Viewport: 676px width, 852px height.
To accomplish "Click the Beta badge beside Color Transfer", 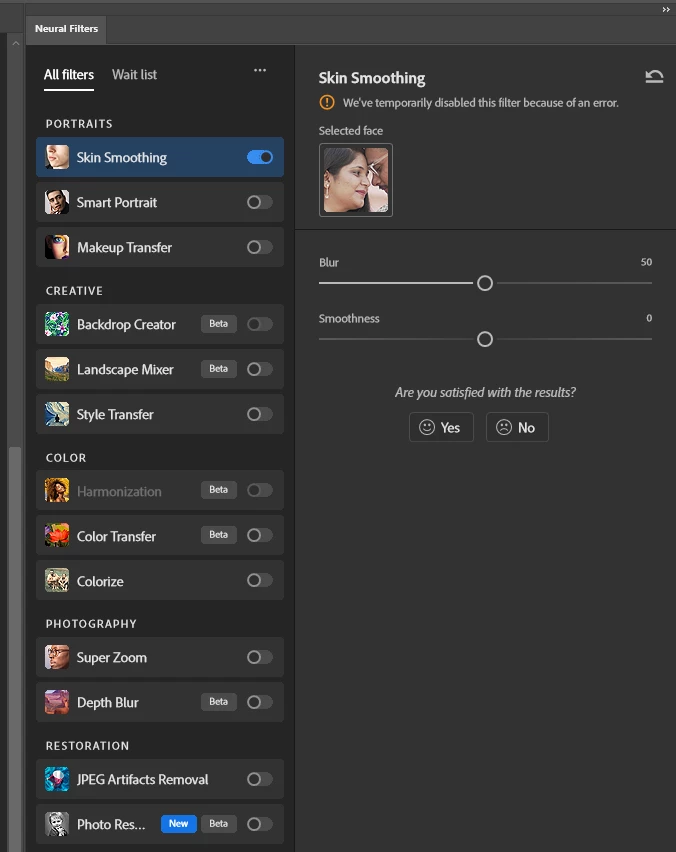I will point(218,535).
